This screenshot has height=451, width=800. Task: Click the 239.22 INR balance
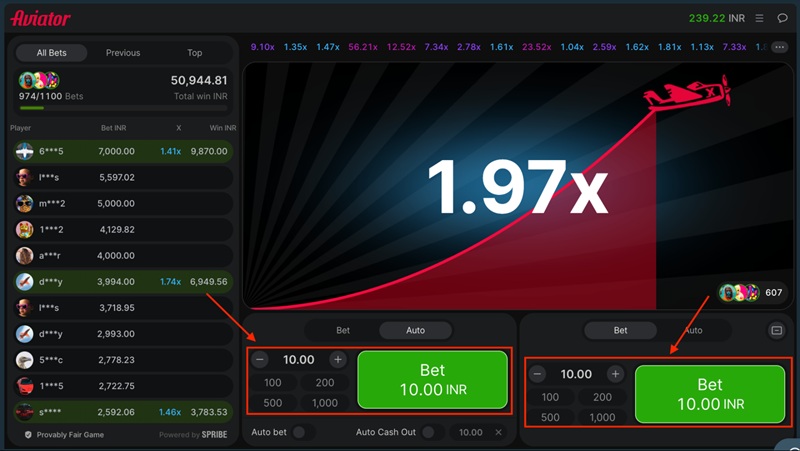click(716, 18)
